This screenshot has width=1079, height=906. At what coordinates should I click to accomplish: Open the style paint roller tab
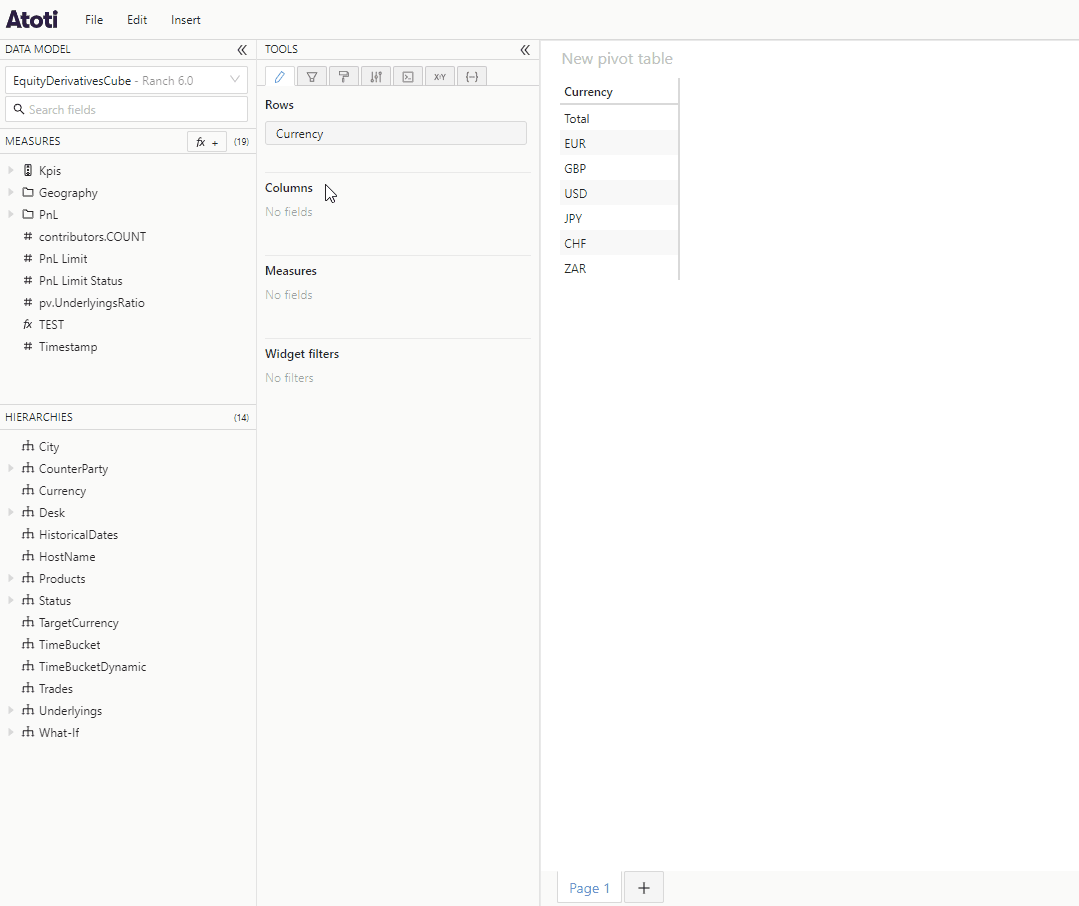pos(343,76)
